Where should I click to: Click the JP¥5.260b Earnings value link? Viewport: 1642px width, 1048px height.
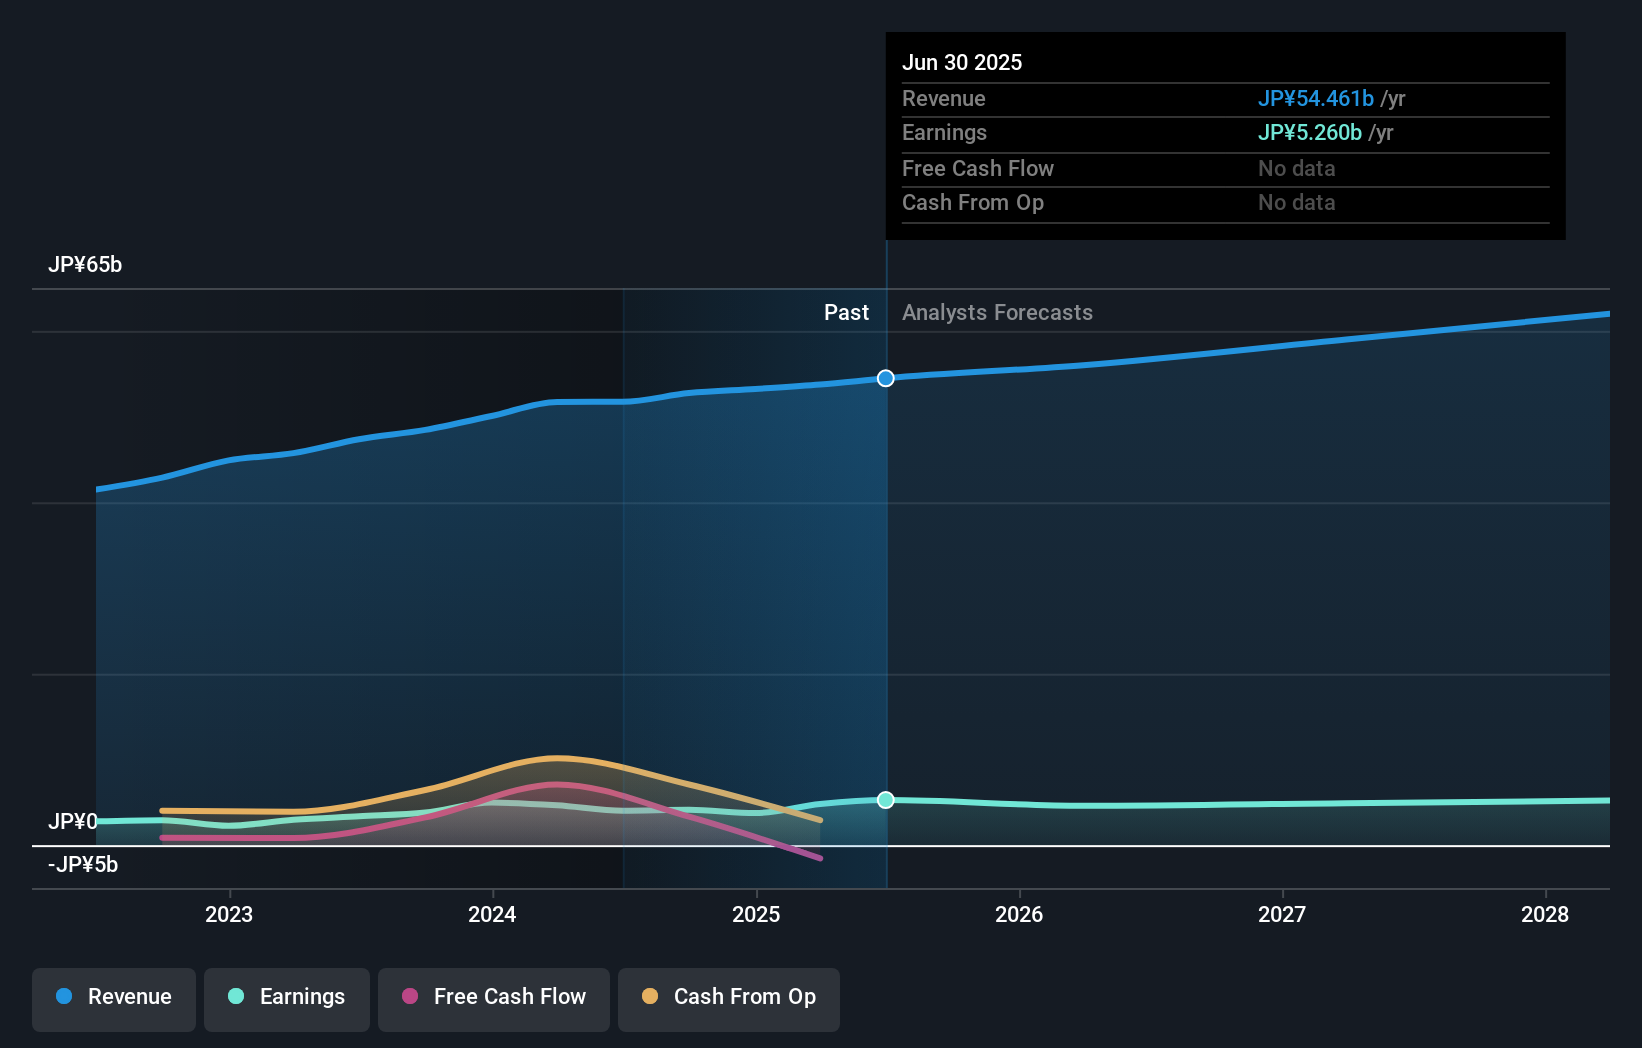pos(1310,132)
